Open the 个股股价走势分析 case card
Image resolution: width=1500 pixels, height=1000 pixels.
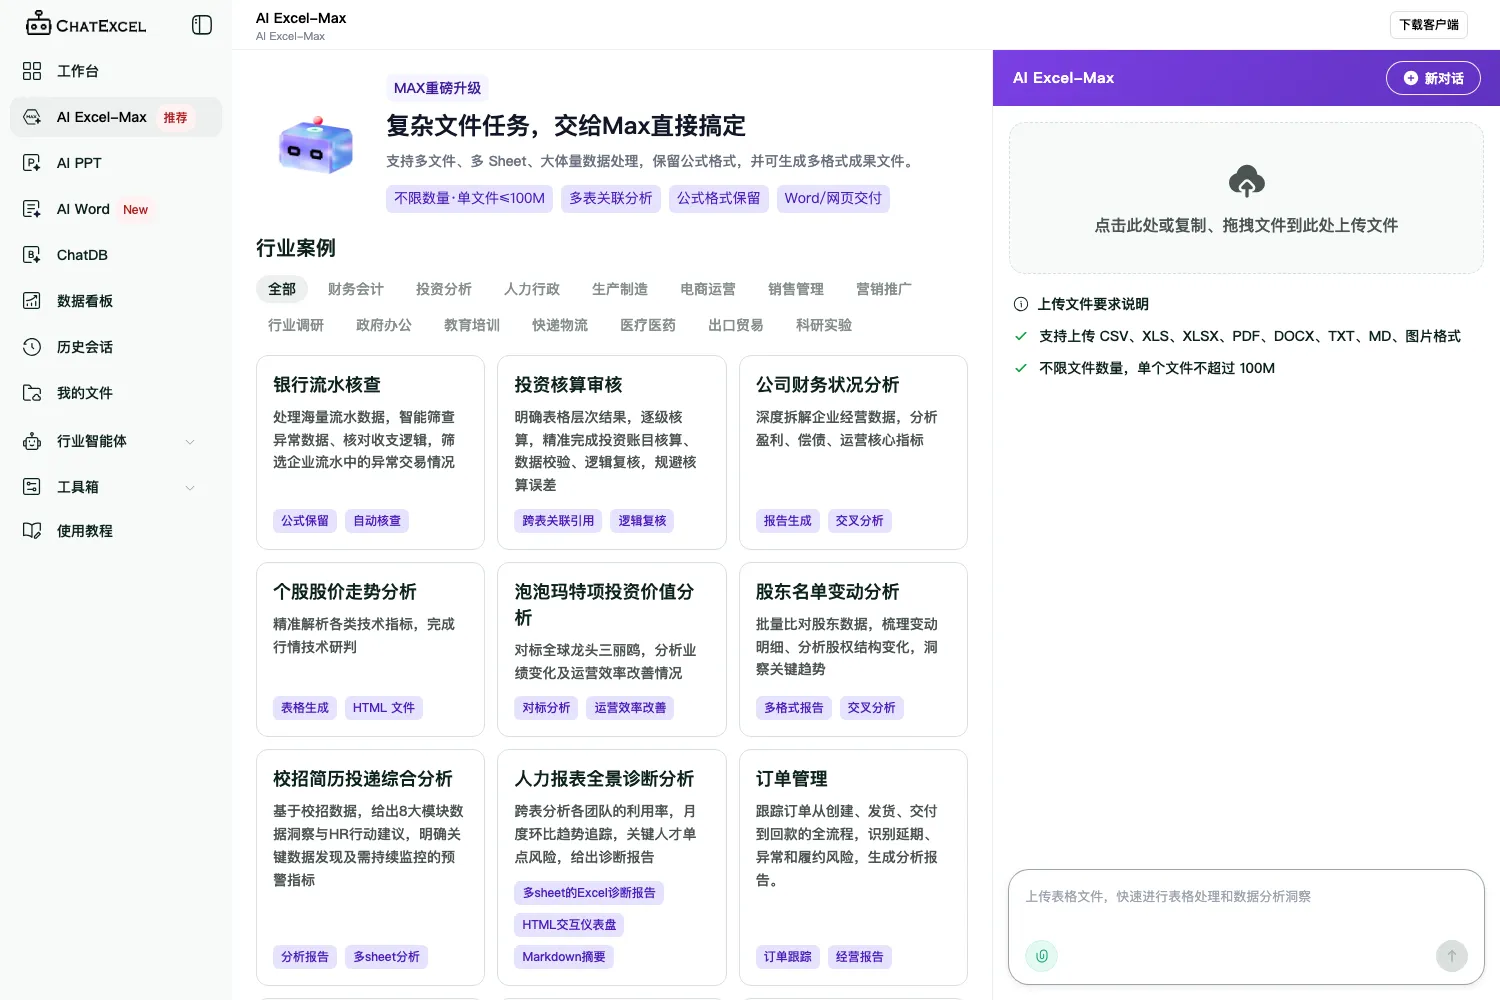coord(370,649)
